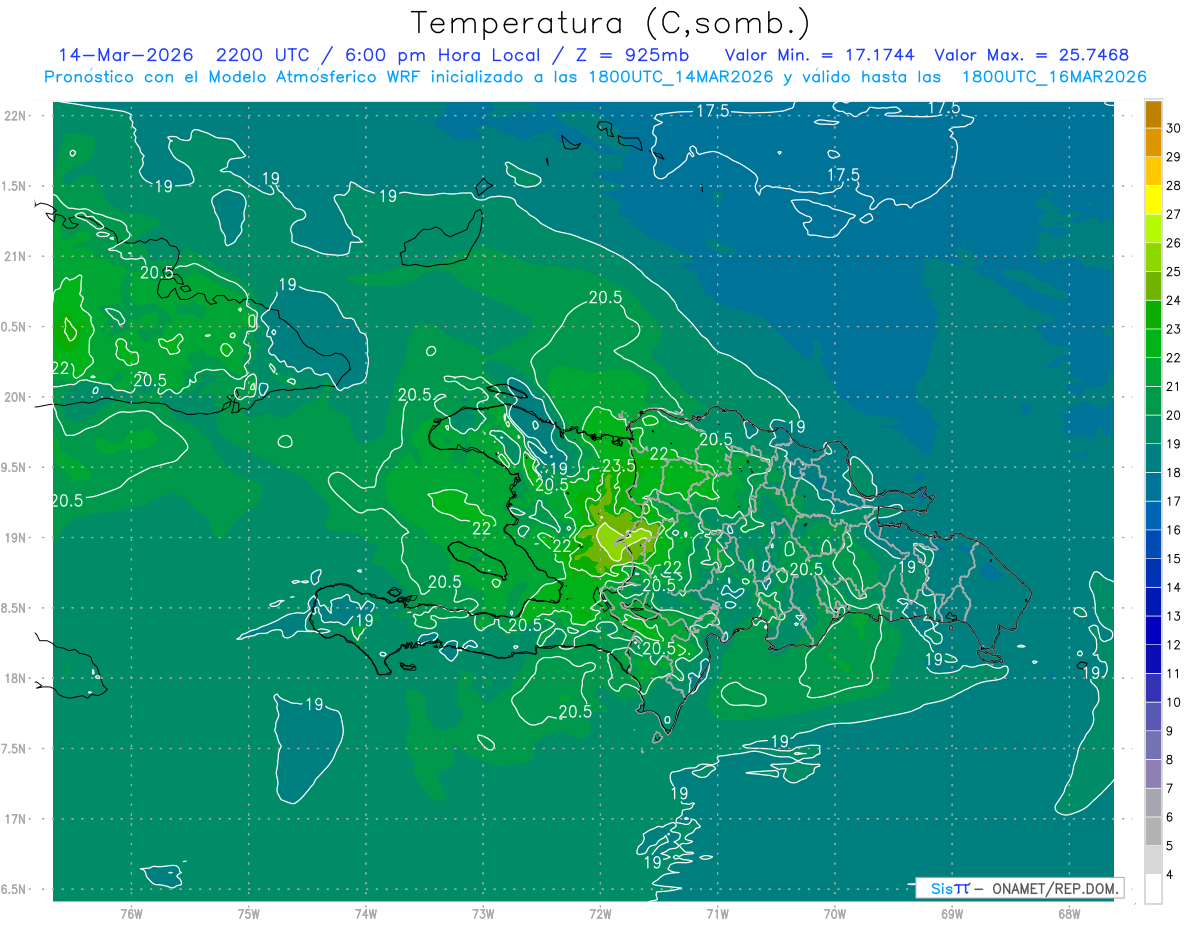Click longitude axis label '71W'
The height and width of the screenshot is (927, 1200).
(717, 914)
